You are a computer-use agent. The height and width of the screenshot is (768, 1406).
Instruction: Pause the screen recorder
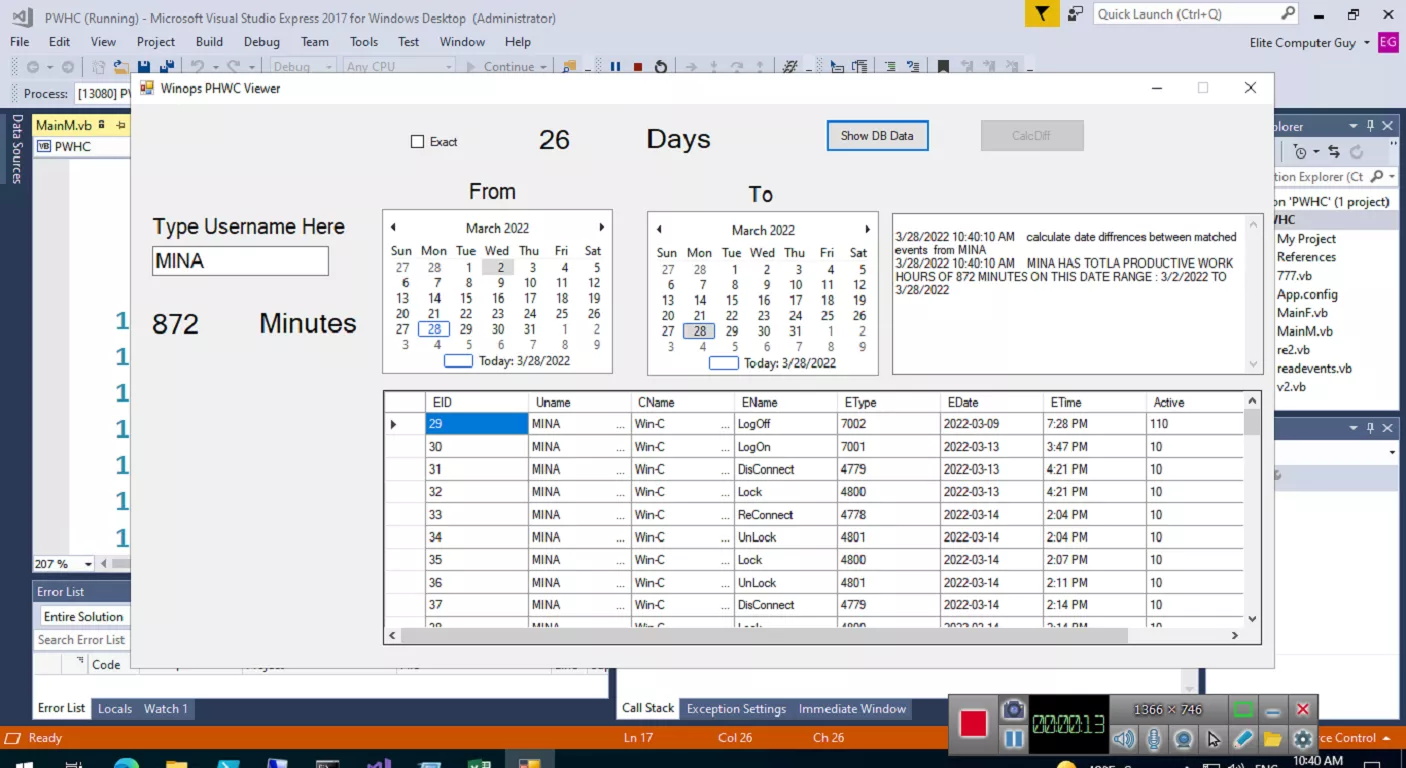pos(1013,739)
